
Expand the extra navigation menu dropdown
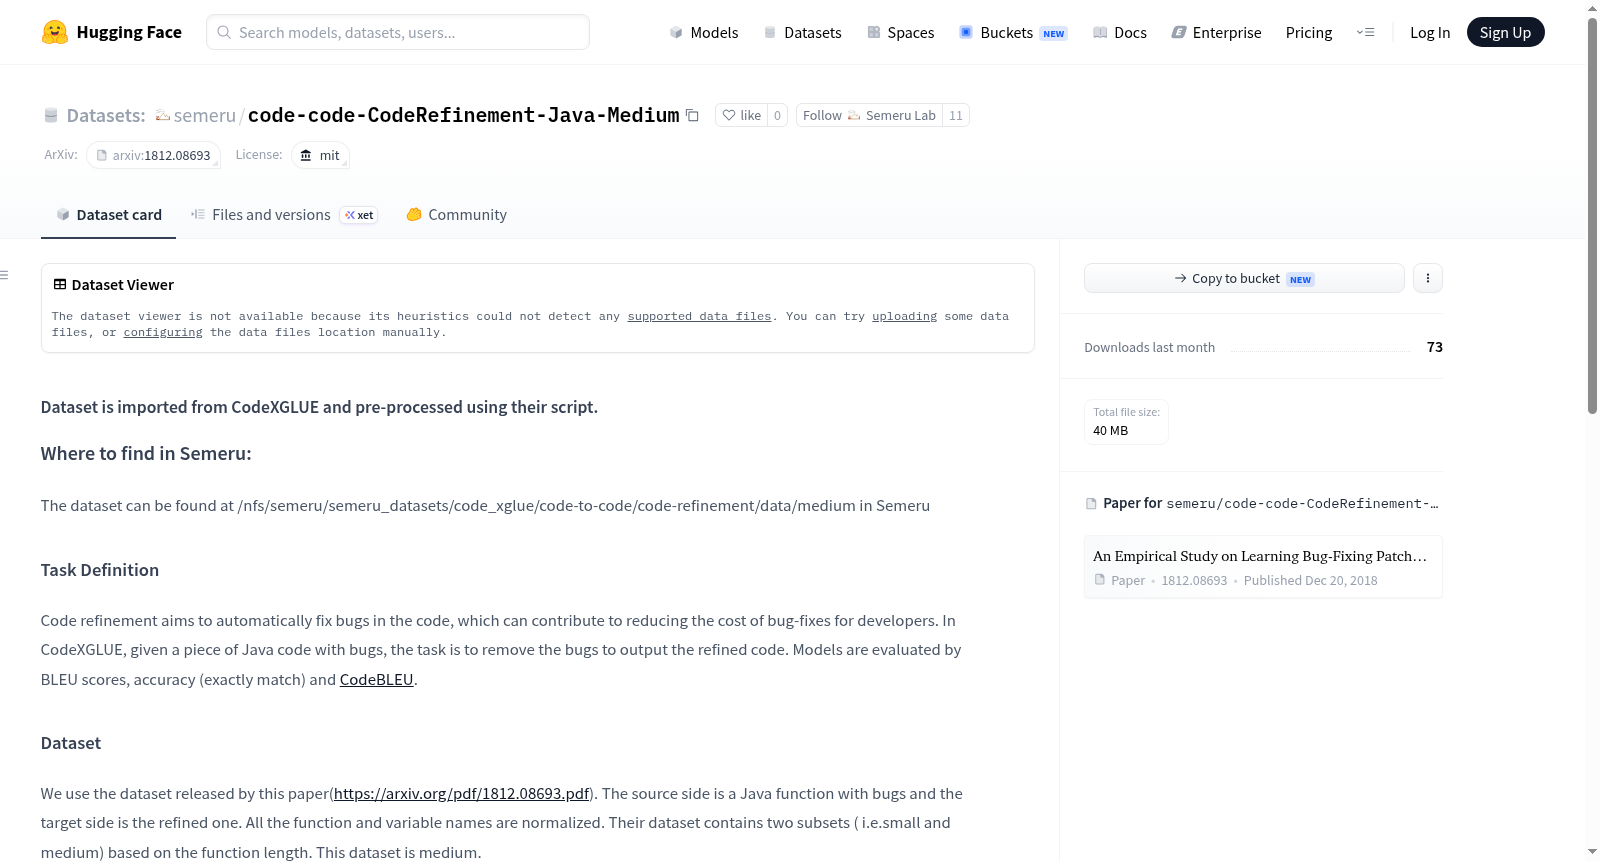tap(1365, 32)
